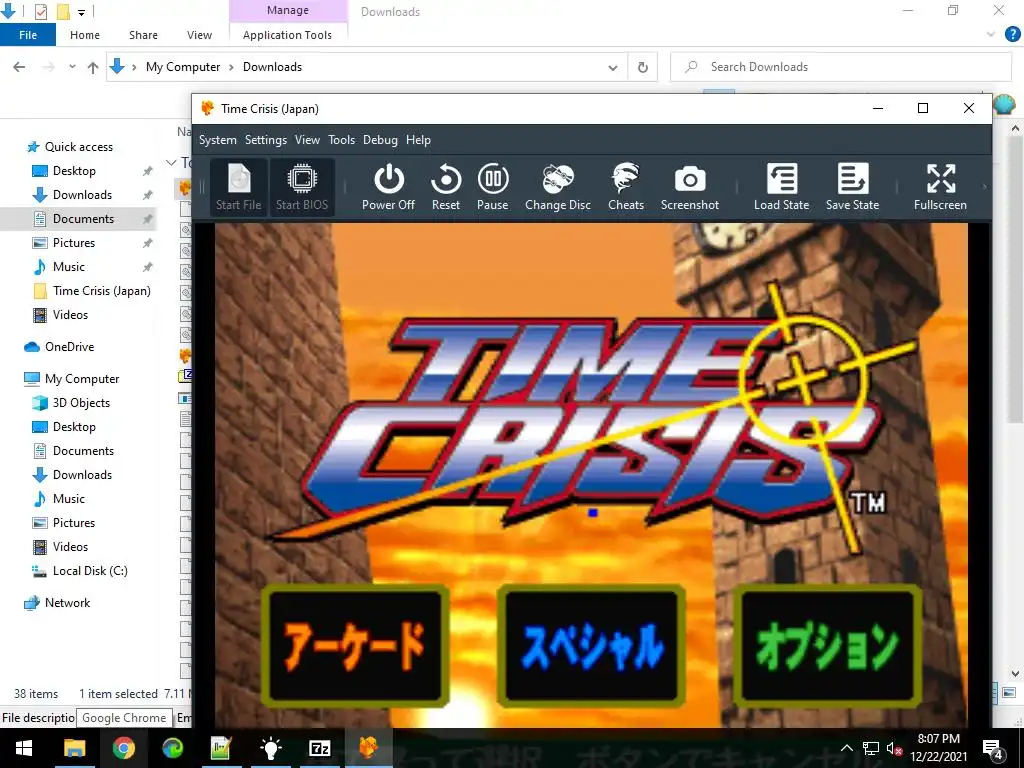Click the Power Off toolbar button

point(388,187)
